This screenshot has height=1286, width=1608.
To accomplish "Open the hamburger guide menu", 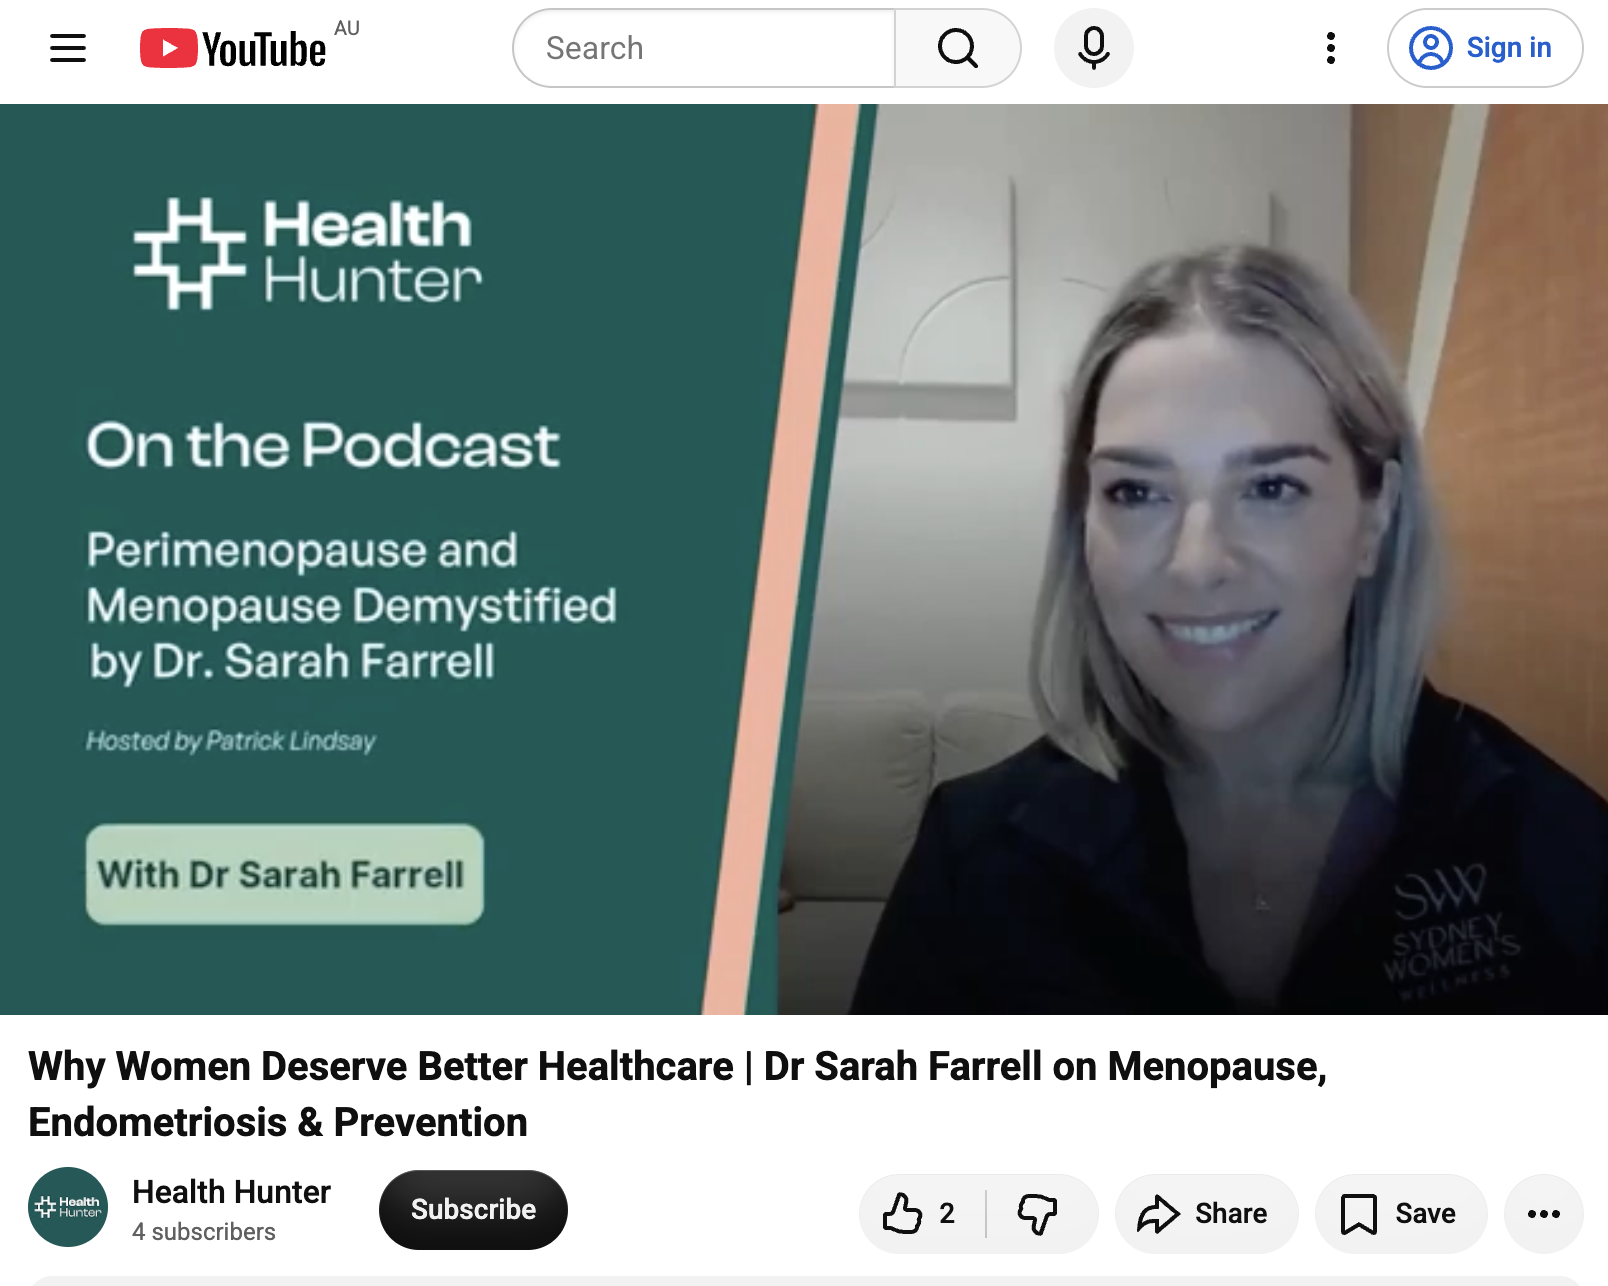I will (x=68, y=48).
